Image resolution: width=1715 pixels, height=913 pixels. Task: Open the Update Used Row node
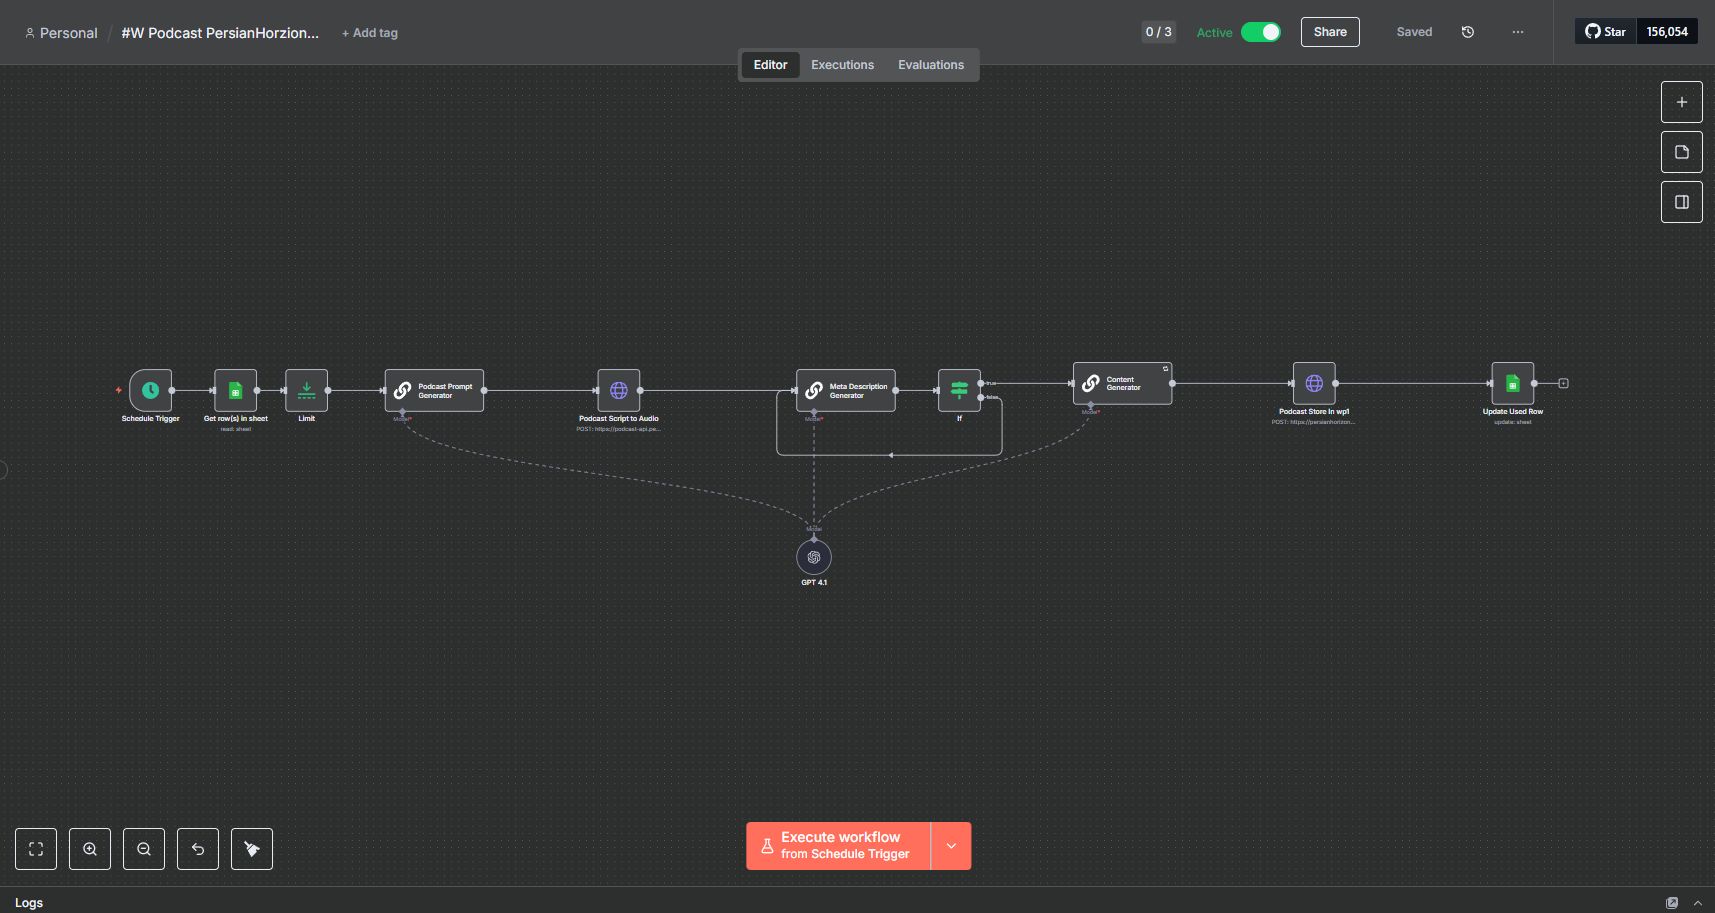pos(1512,383)
